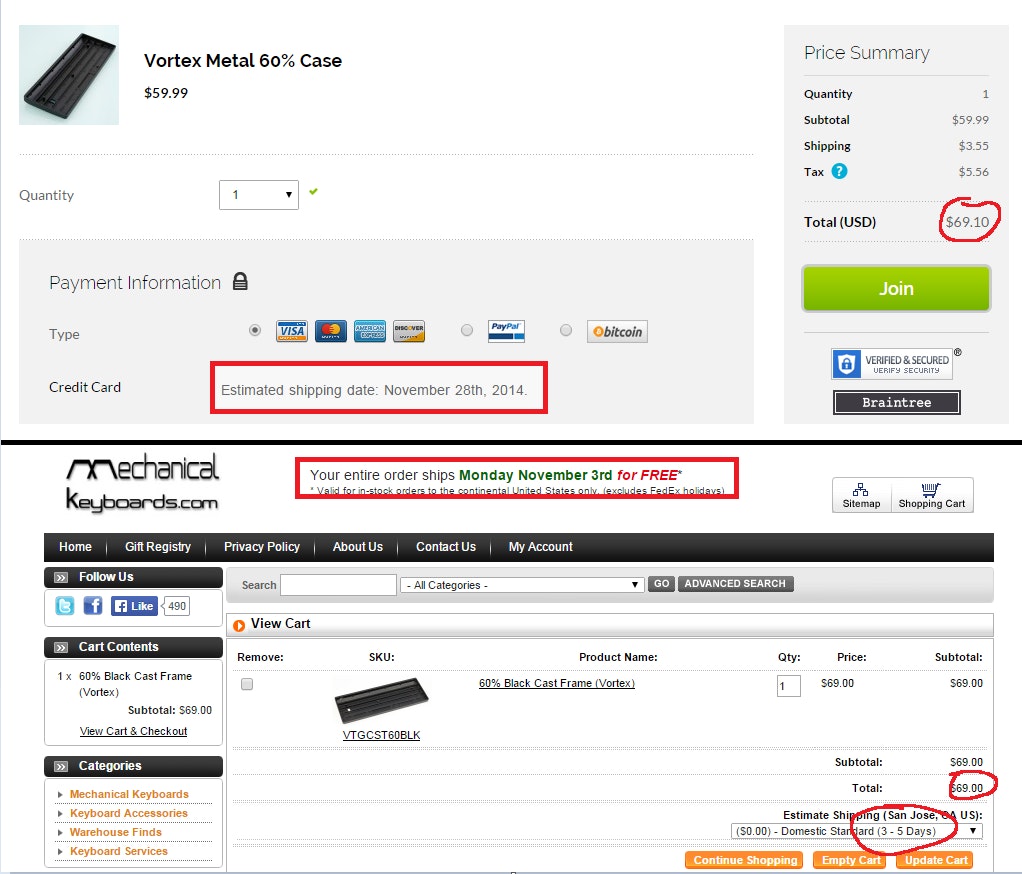Click the Tax help question mark icon
The image size is (1022, 874).
[x=840, y=171]
